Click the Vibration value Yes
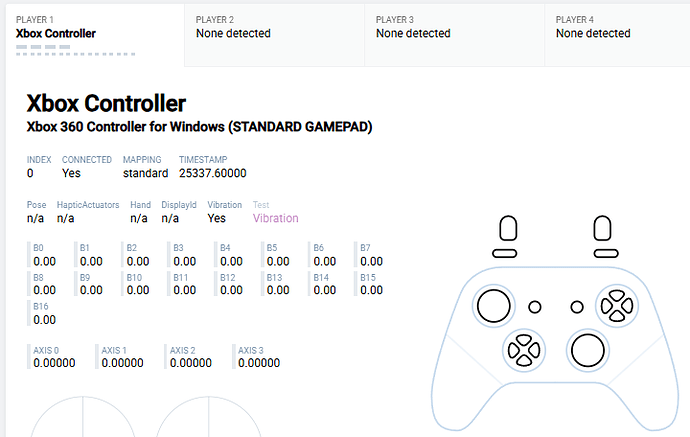This screenshot has width=690, height=437. (x=217, y=218)
